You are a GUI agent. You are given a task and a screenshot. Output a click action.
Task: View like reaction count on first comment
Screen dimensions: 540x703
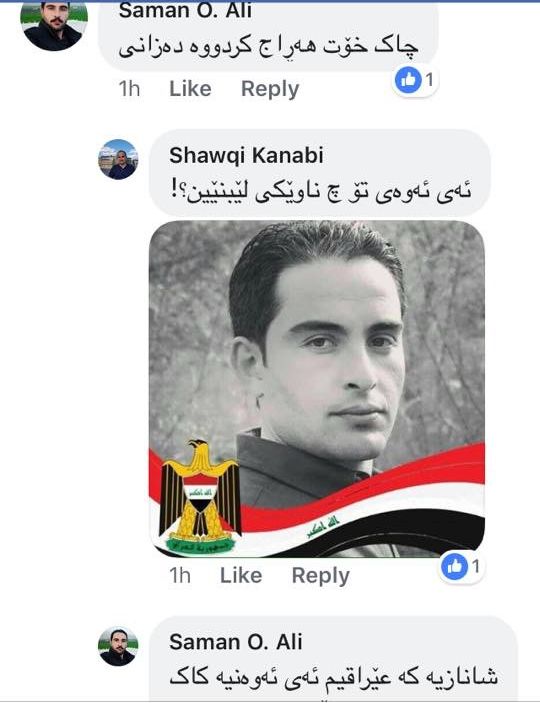click(414, 80)
